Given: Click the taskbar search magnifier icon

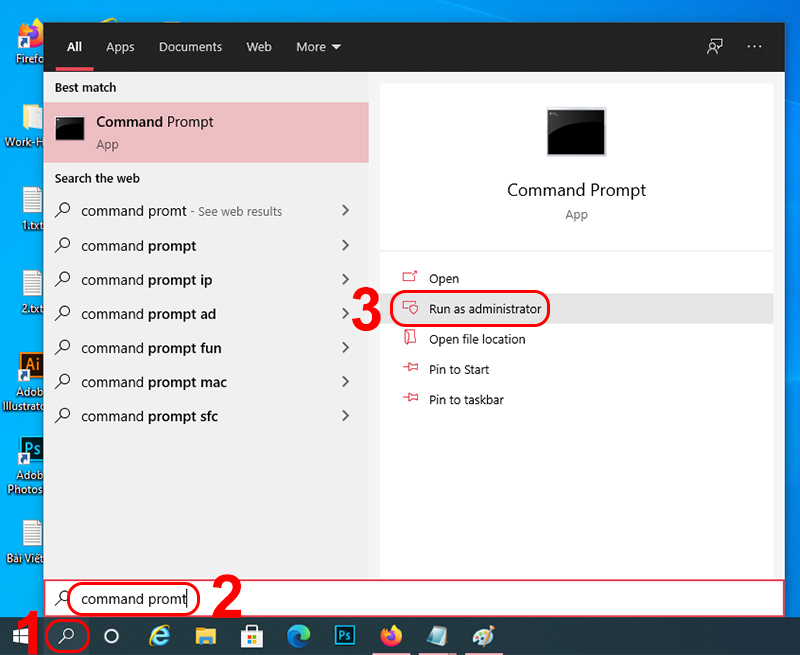Looking at the screenshot, I should point(68,636).
